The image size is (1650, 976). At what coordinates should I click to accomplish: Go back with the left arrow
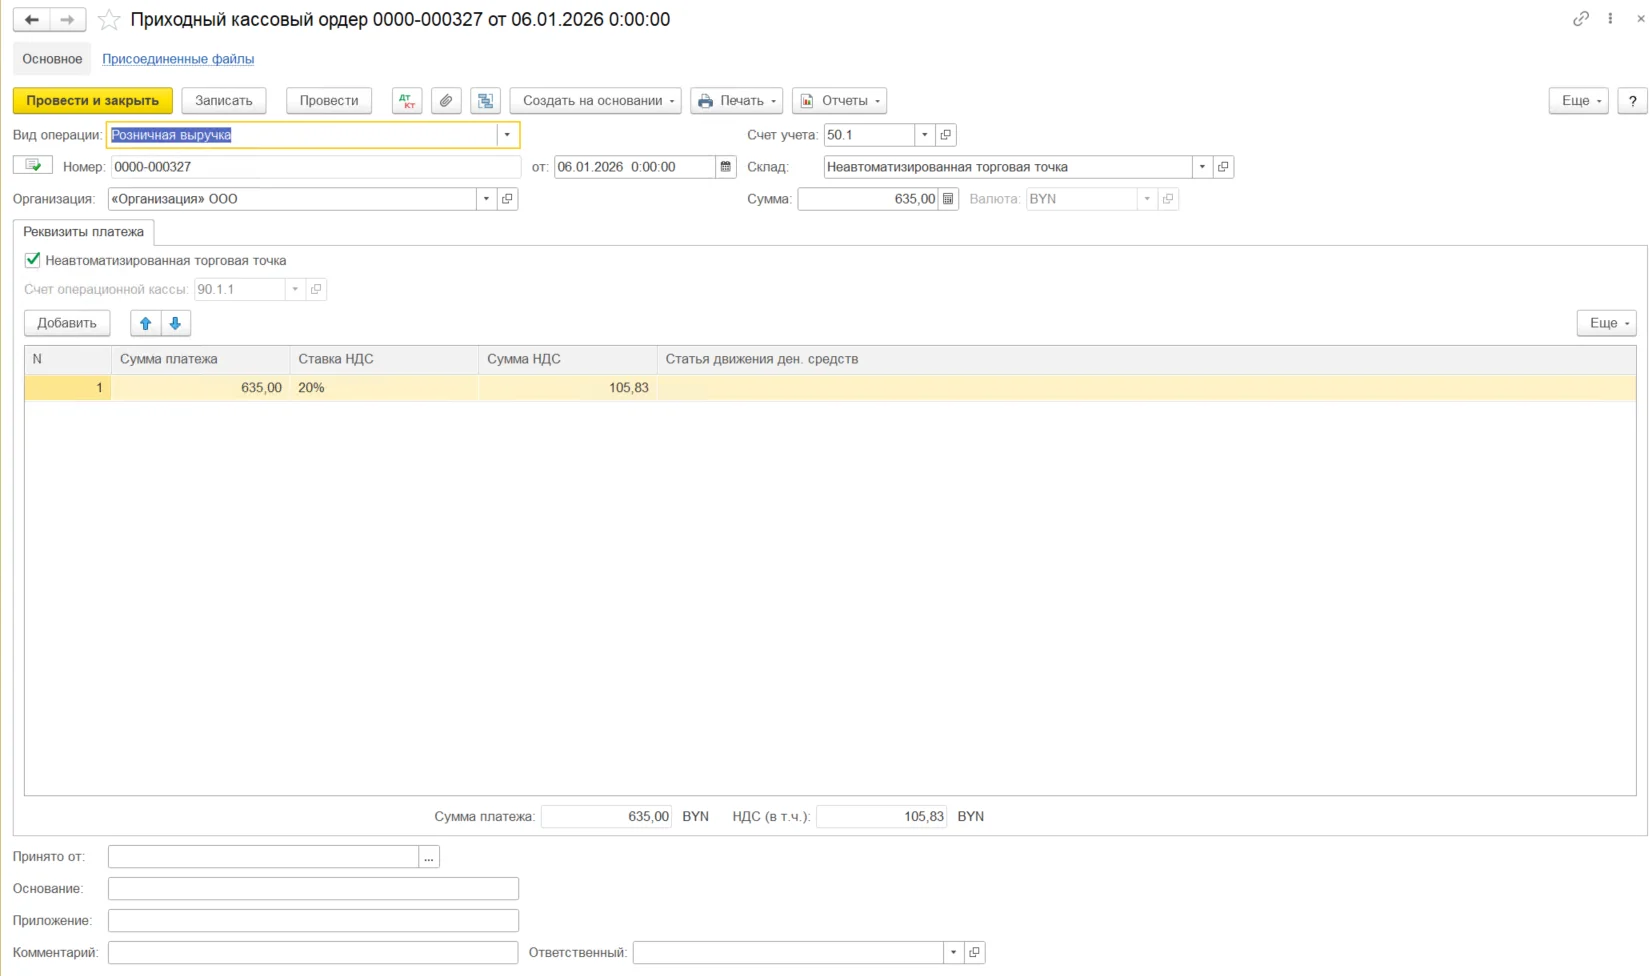(x=31, y=20)
